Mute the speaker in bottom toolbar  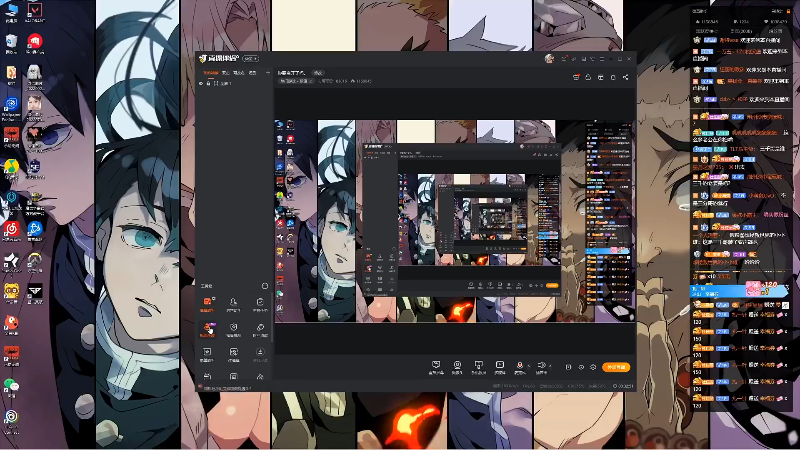pyautogui.click(x=541, y=366)
